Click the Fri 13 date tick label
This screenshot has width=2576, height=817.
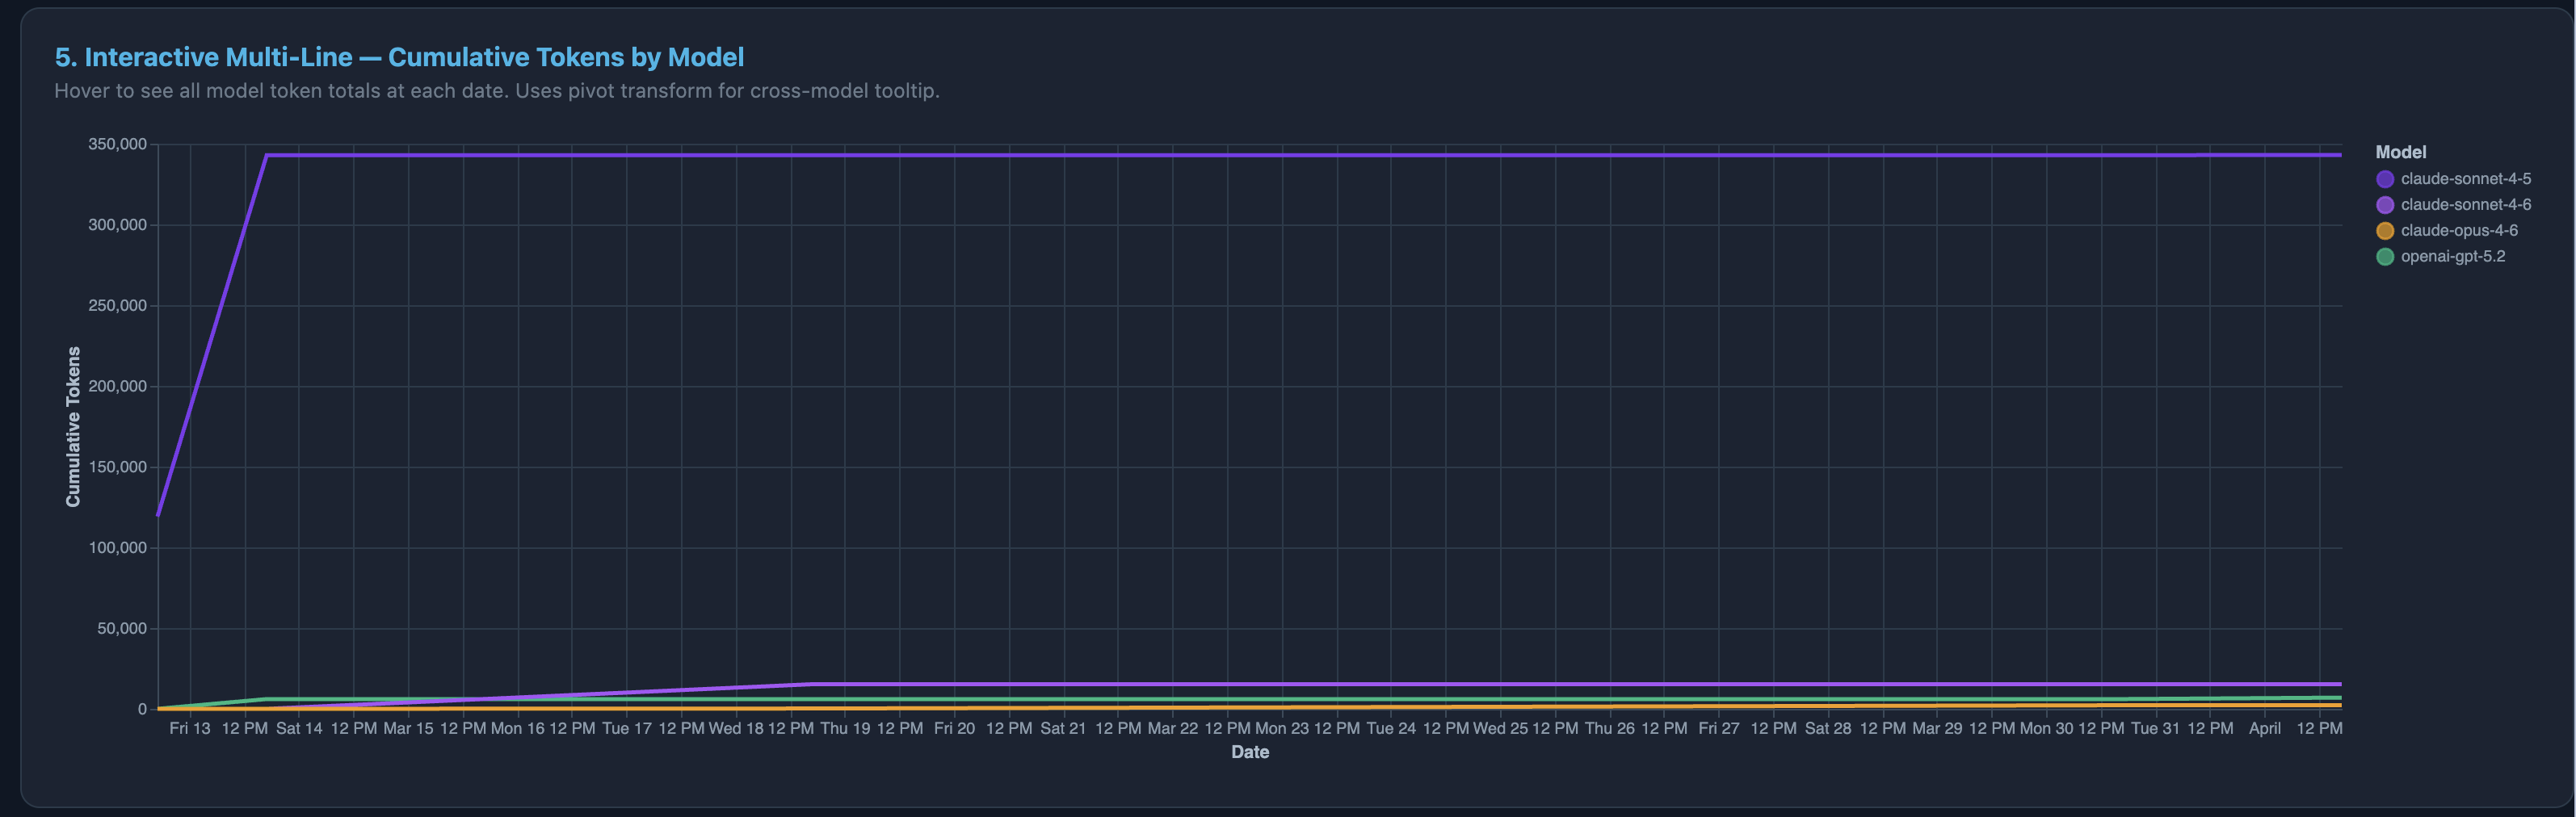point(190,728)
